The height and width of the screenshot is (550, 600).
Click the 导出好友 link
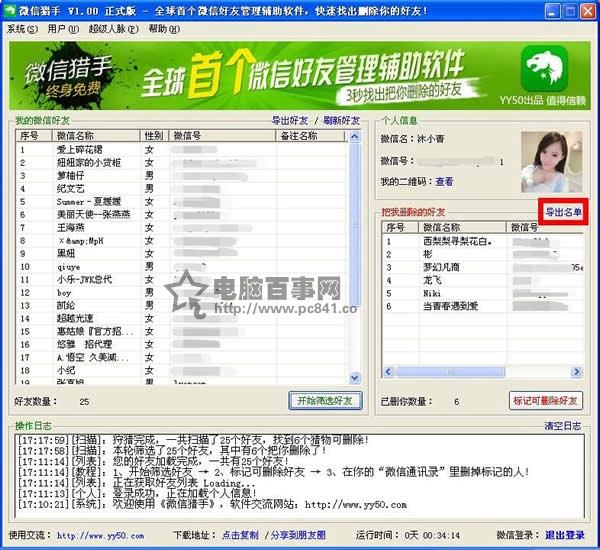(290, 121)
